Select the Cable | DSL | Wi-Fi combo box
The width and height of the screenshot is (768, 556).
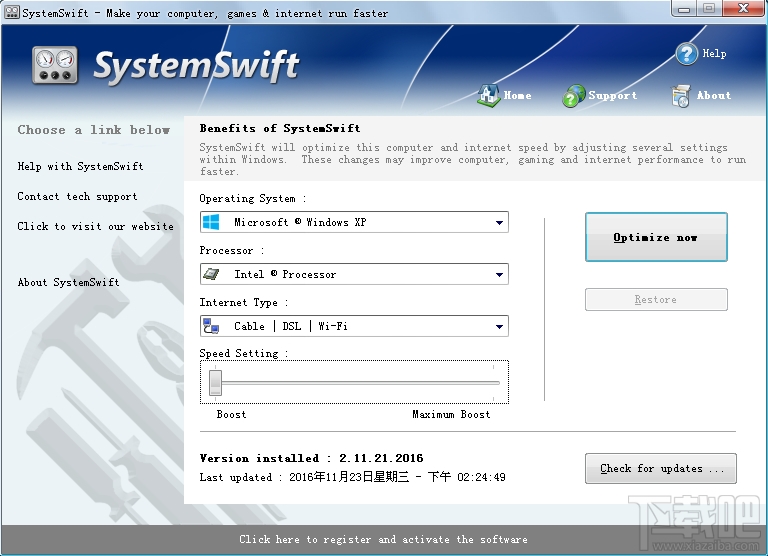point(354,326)
